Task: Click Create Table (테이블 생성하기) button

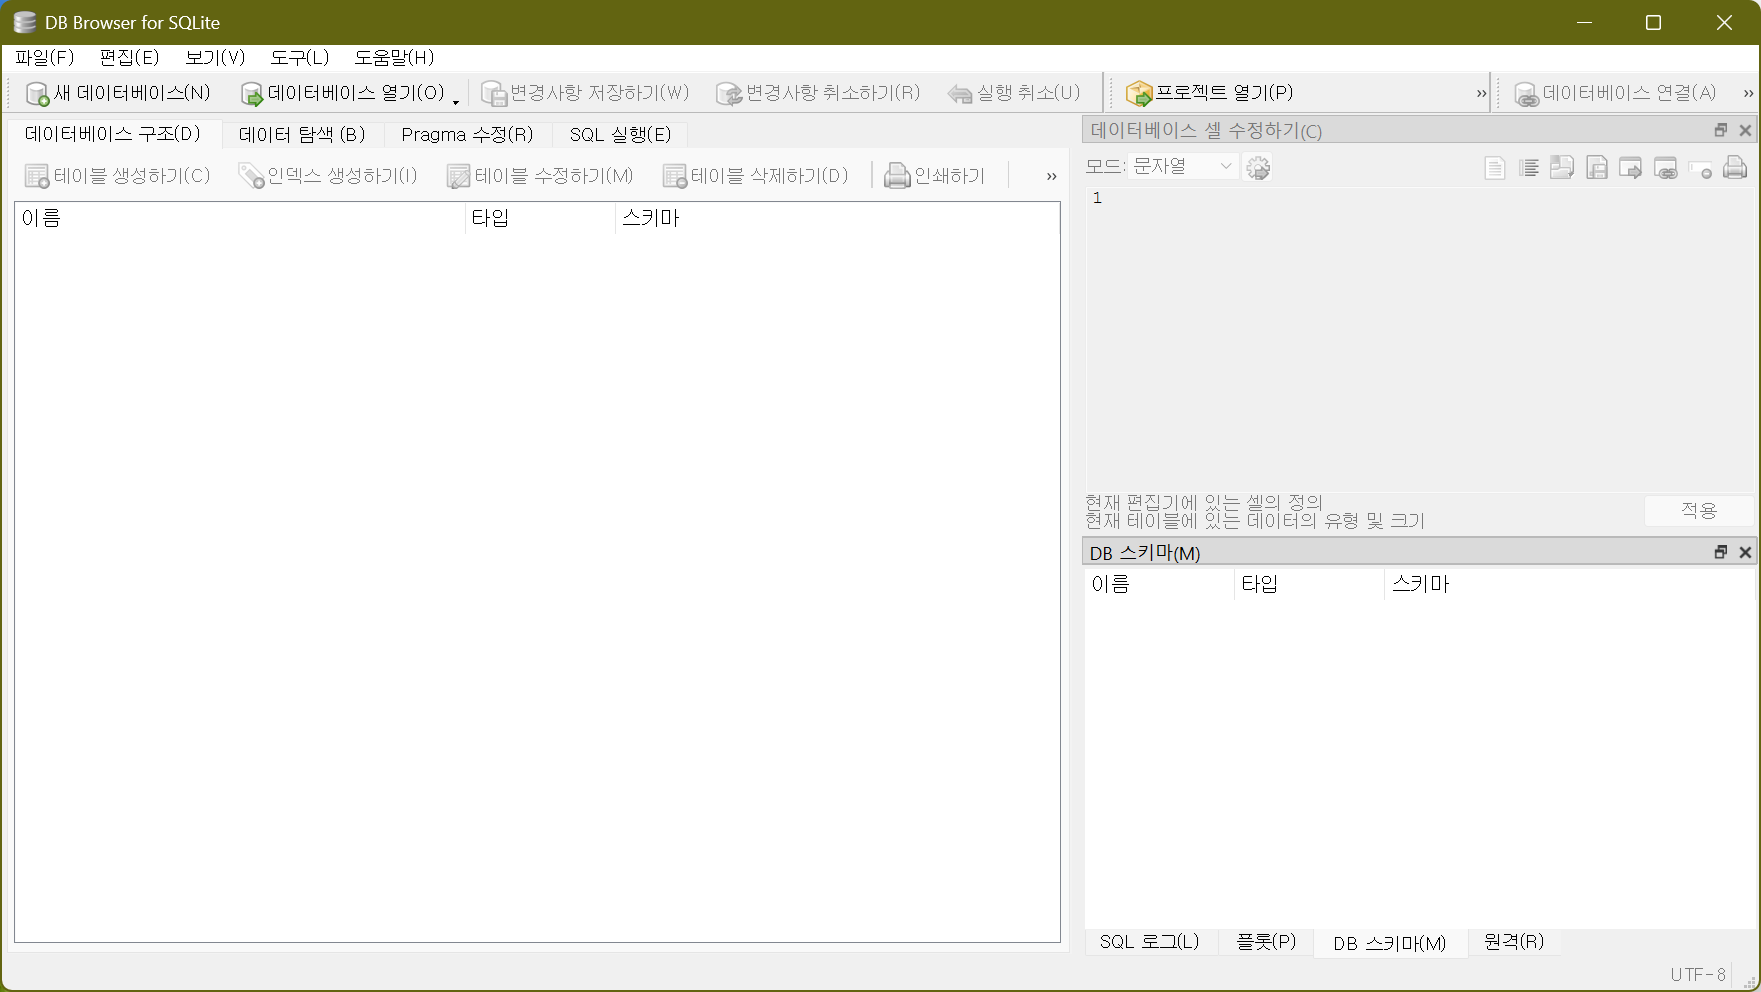Action: (x=118, y=176)
